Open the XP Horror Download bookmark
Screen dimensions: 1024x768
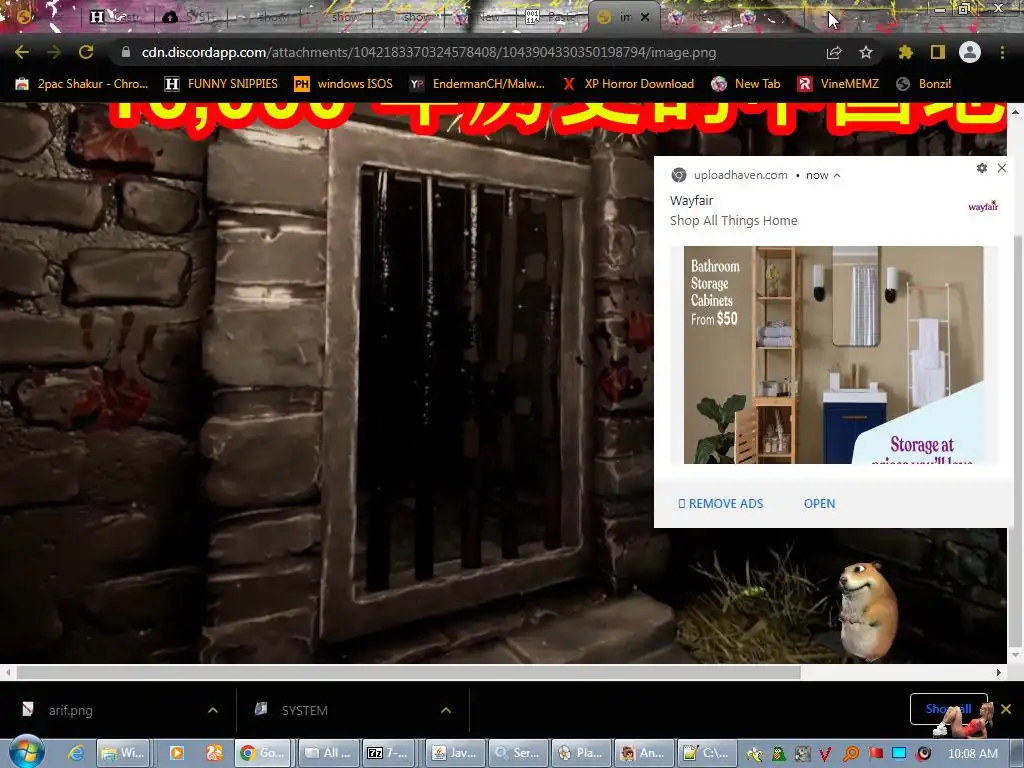(628, 84)
